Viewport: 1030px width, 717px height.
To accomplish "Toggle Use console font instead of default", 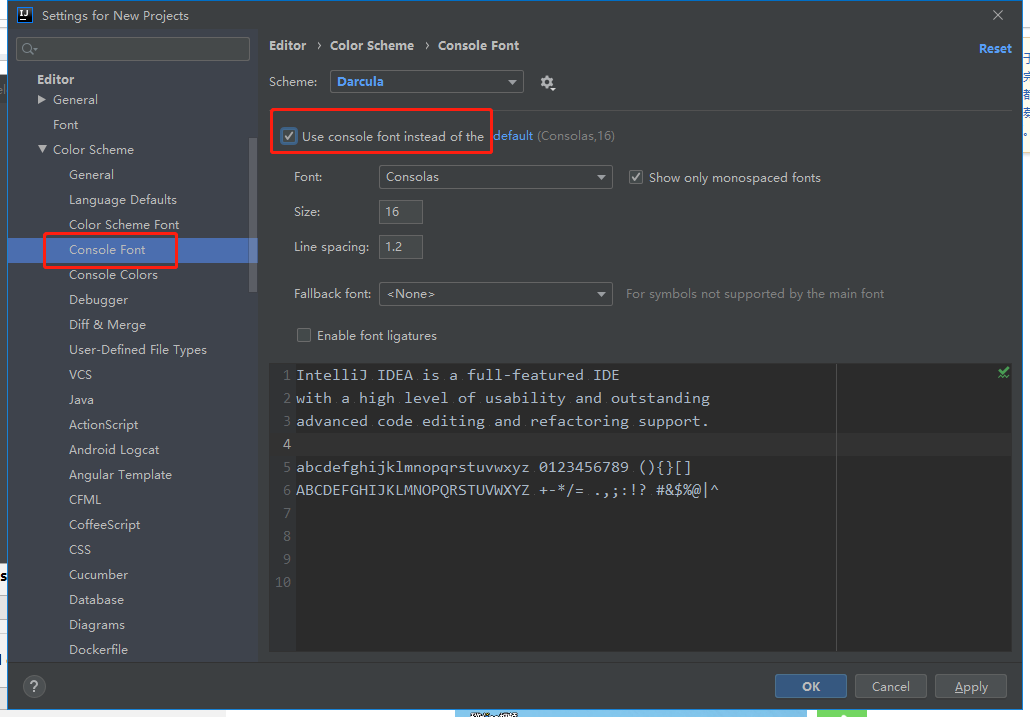I will click(289, 136).
